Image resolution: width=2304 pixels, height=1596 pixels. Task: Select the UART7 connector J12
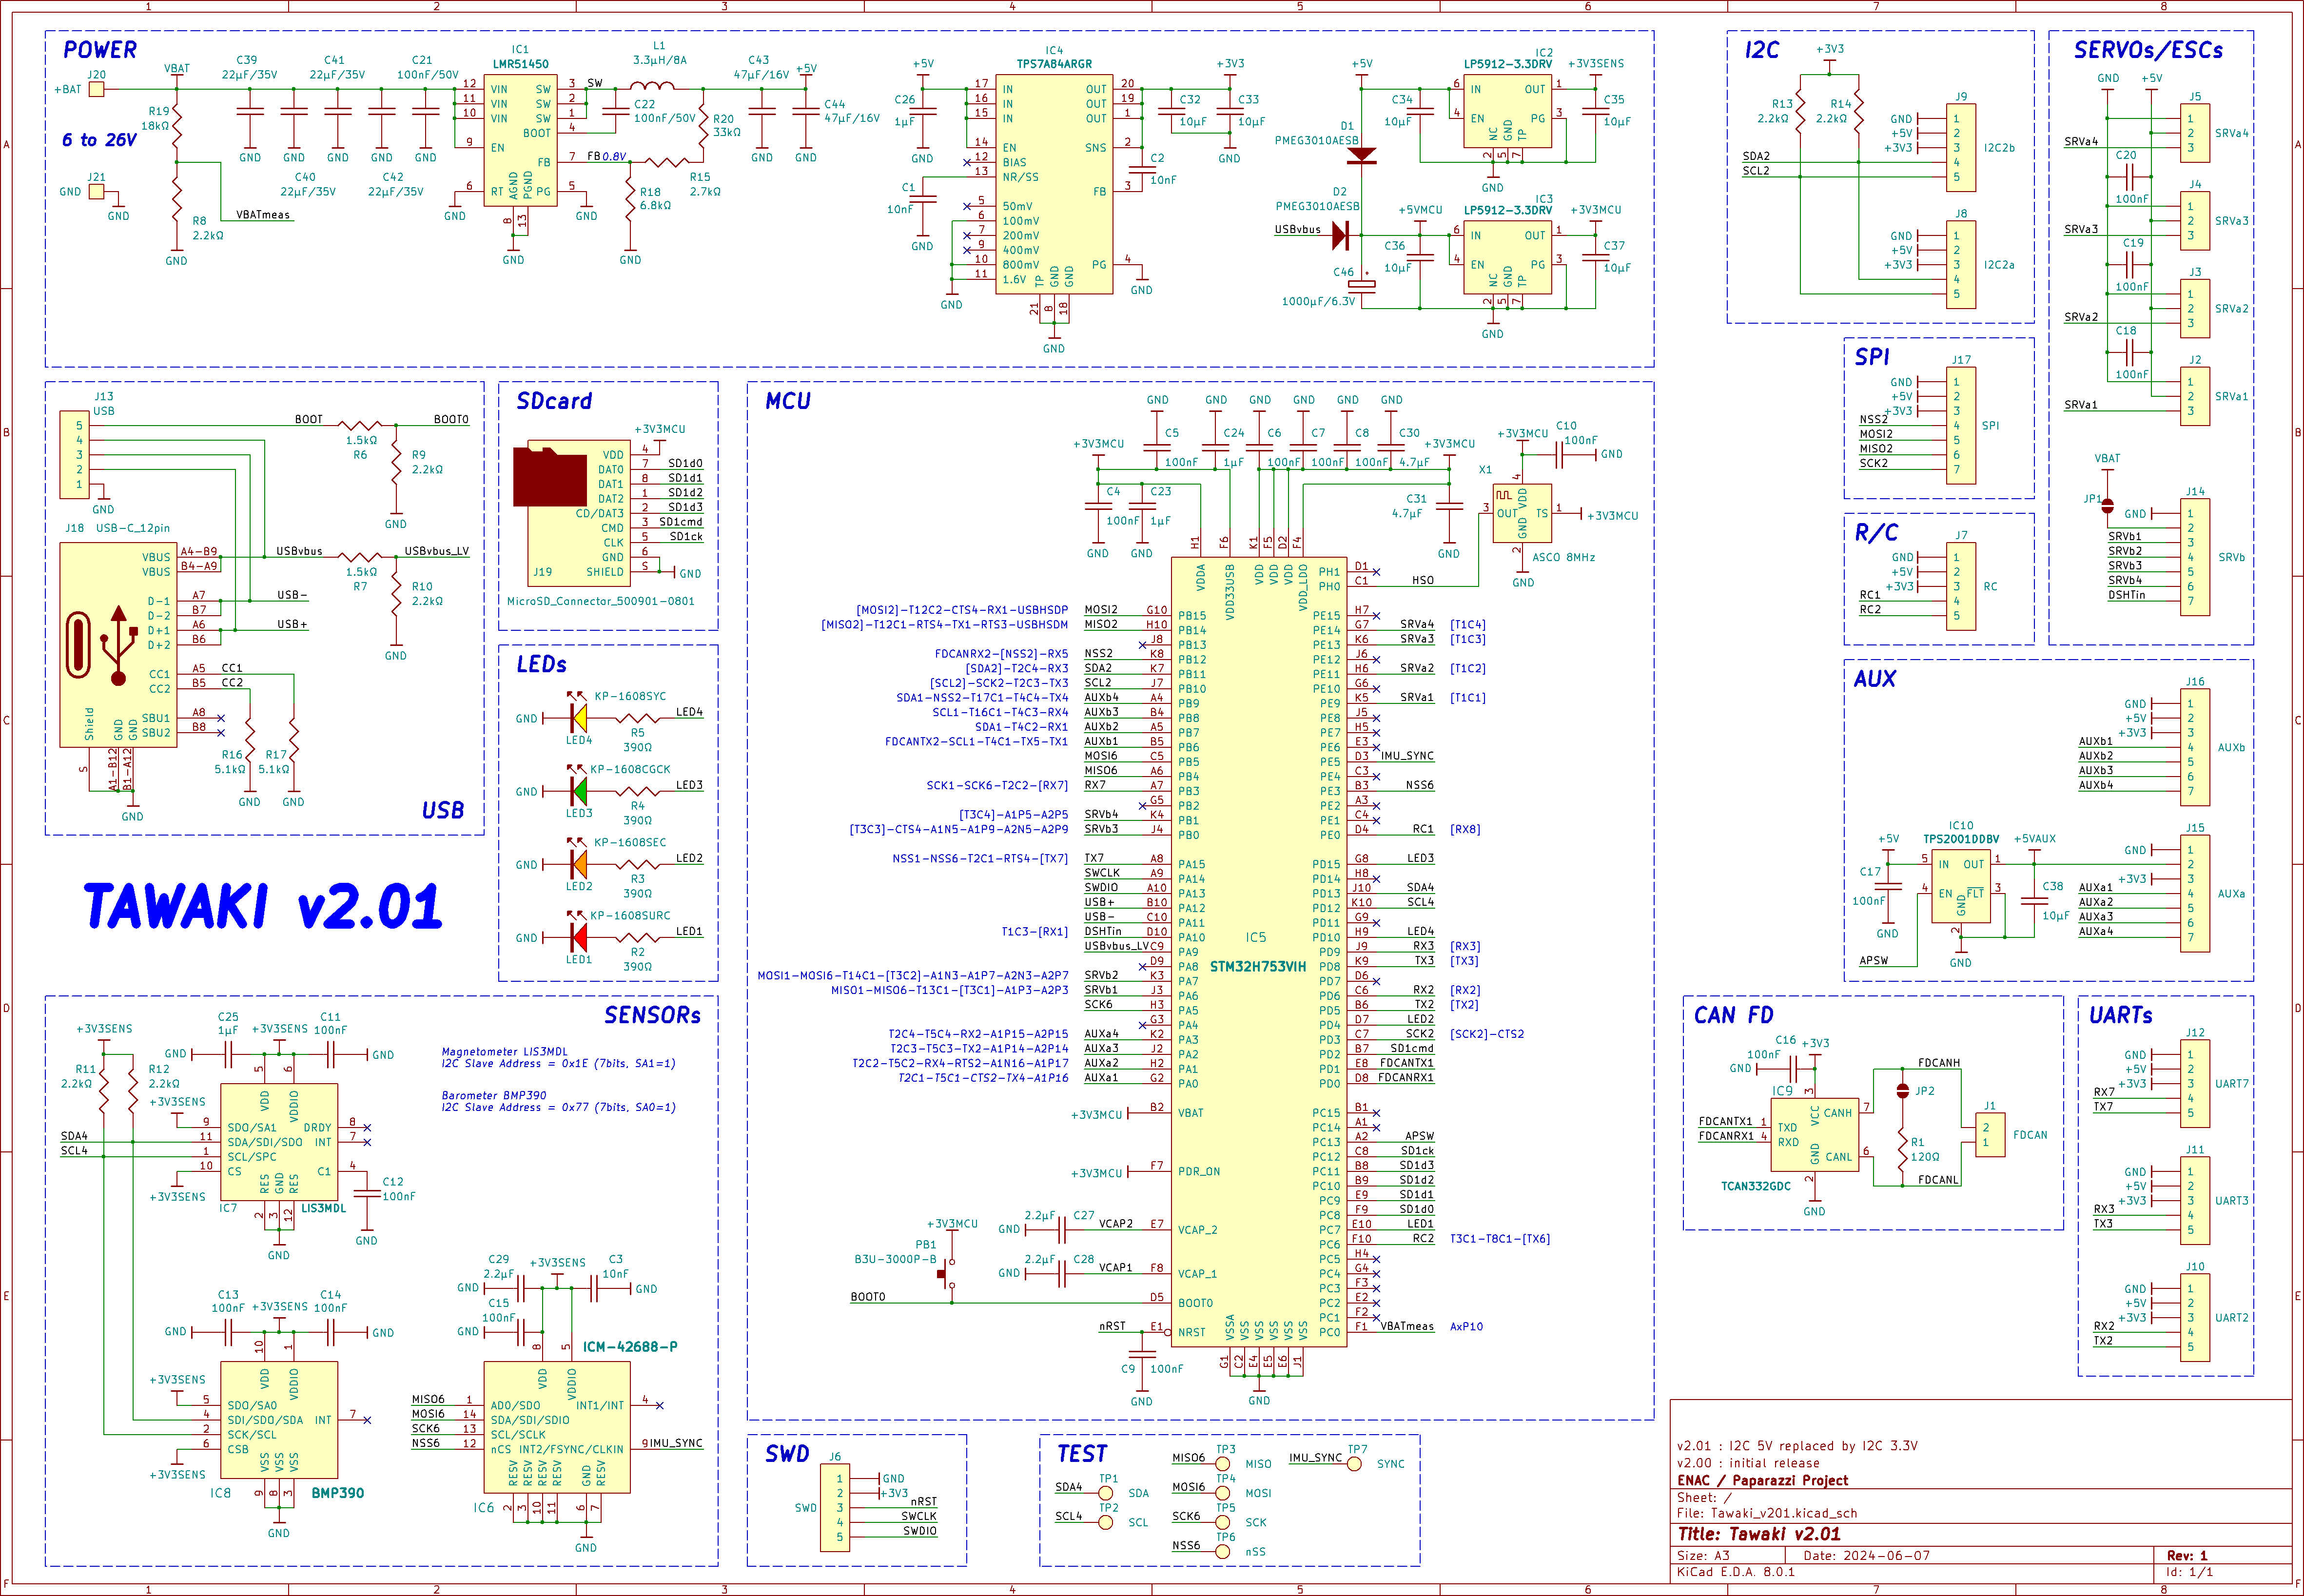pos(2195,1084)
